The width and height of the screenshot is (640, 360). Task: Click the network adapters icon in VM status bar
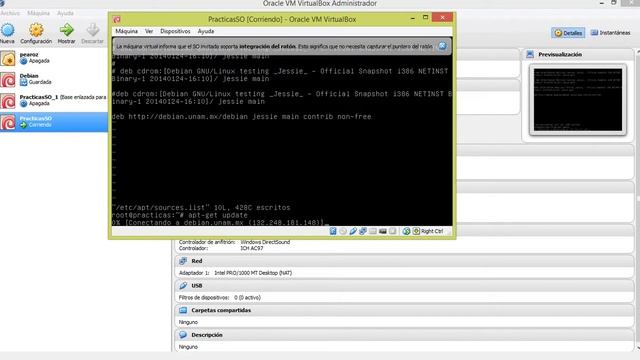coord(363,231)
